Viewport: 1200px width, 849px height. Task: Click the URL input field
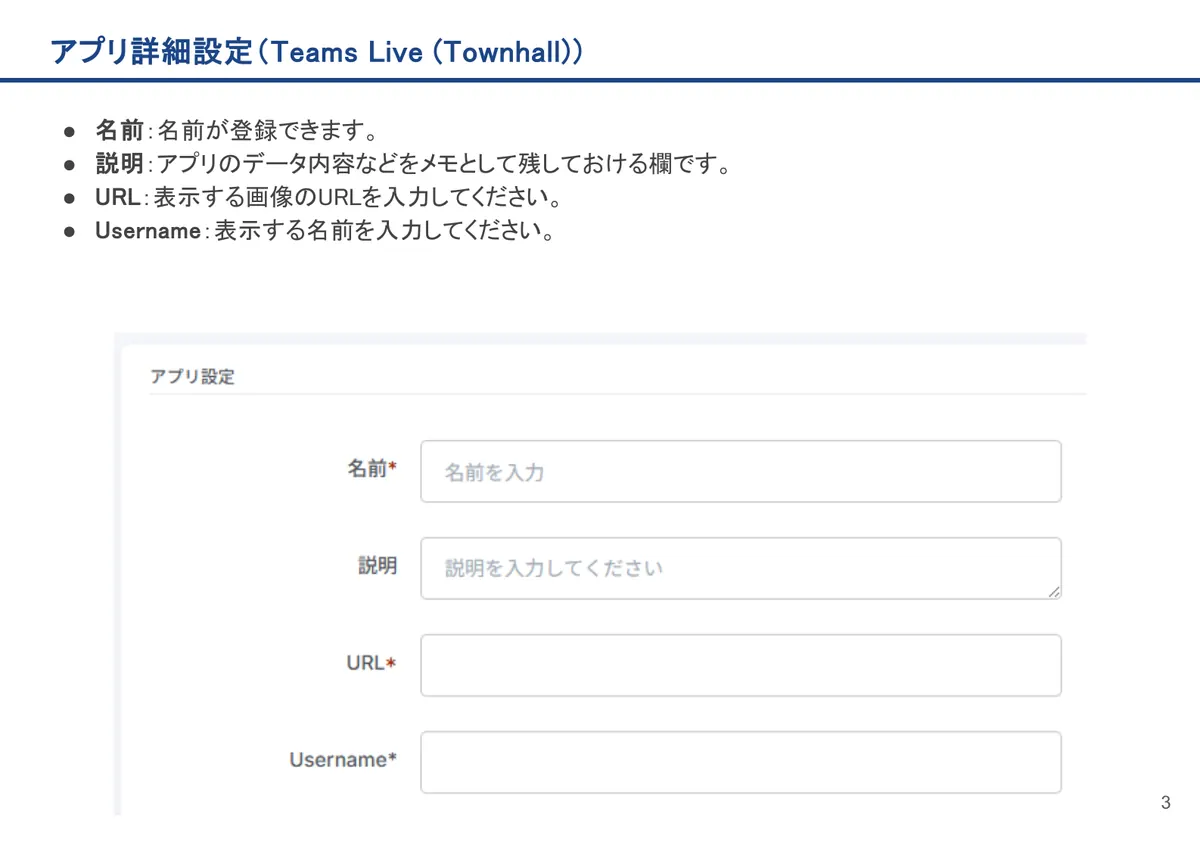(740, 665)
